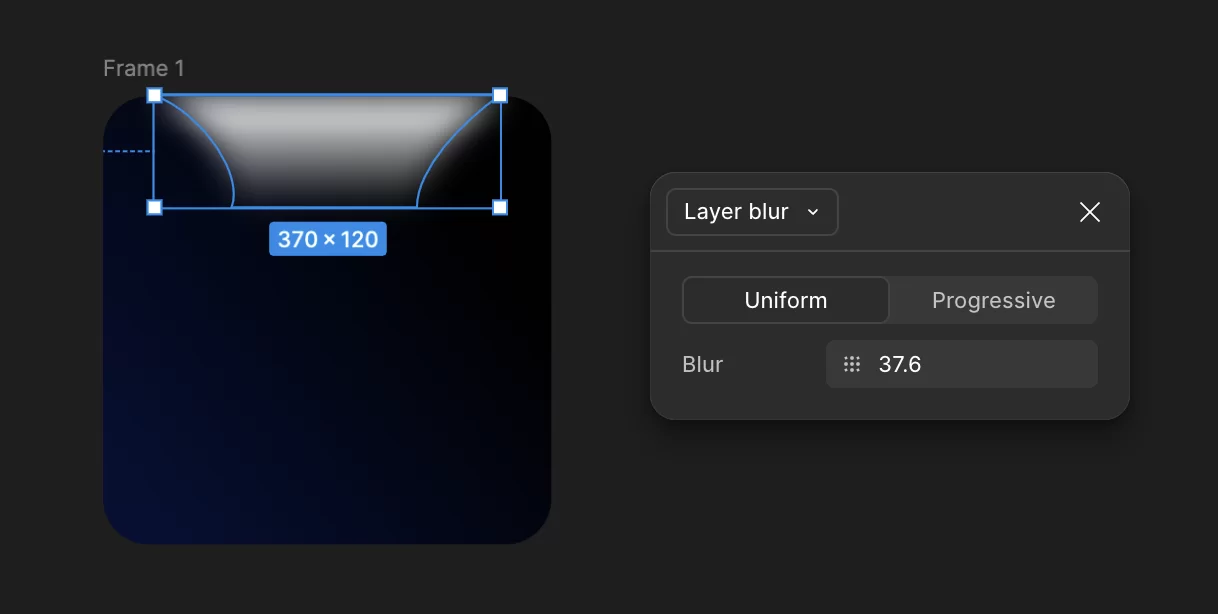Click the bottom-right selection handle
The image size is (1218, 614).
click(500, 207)
